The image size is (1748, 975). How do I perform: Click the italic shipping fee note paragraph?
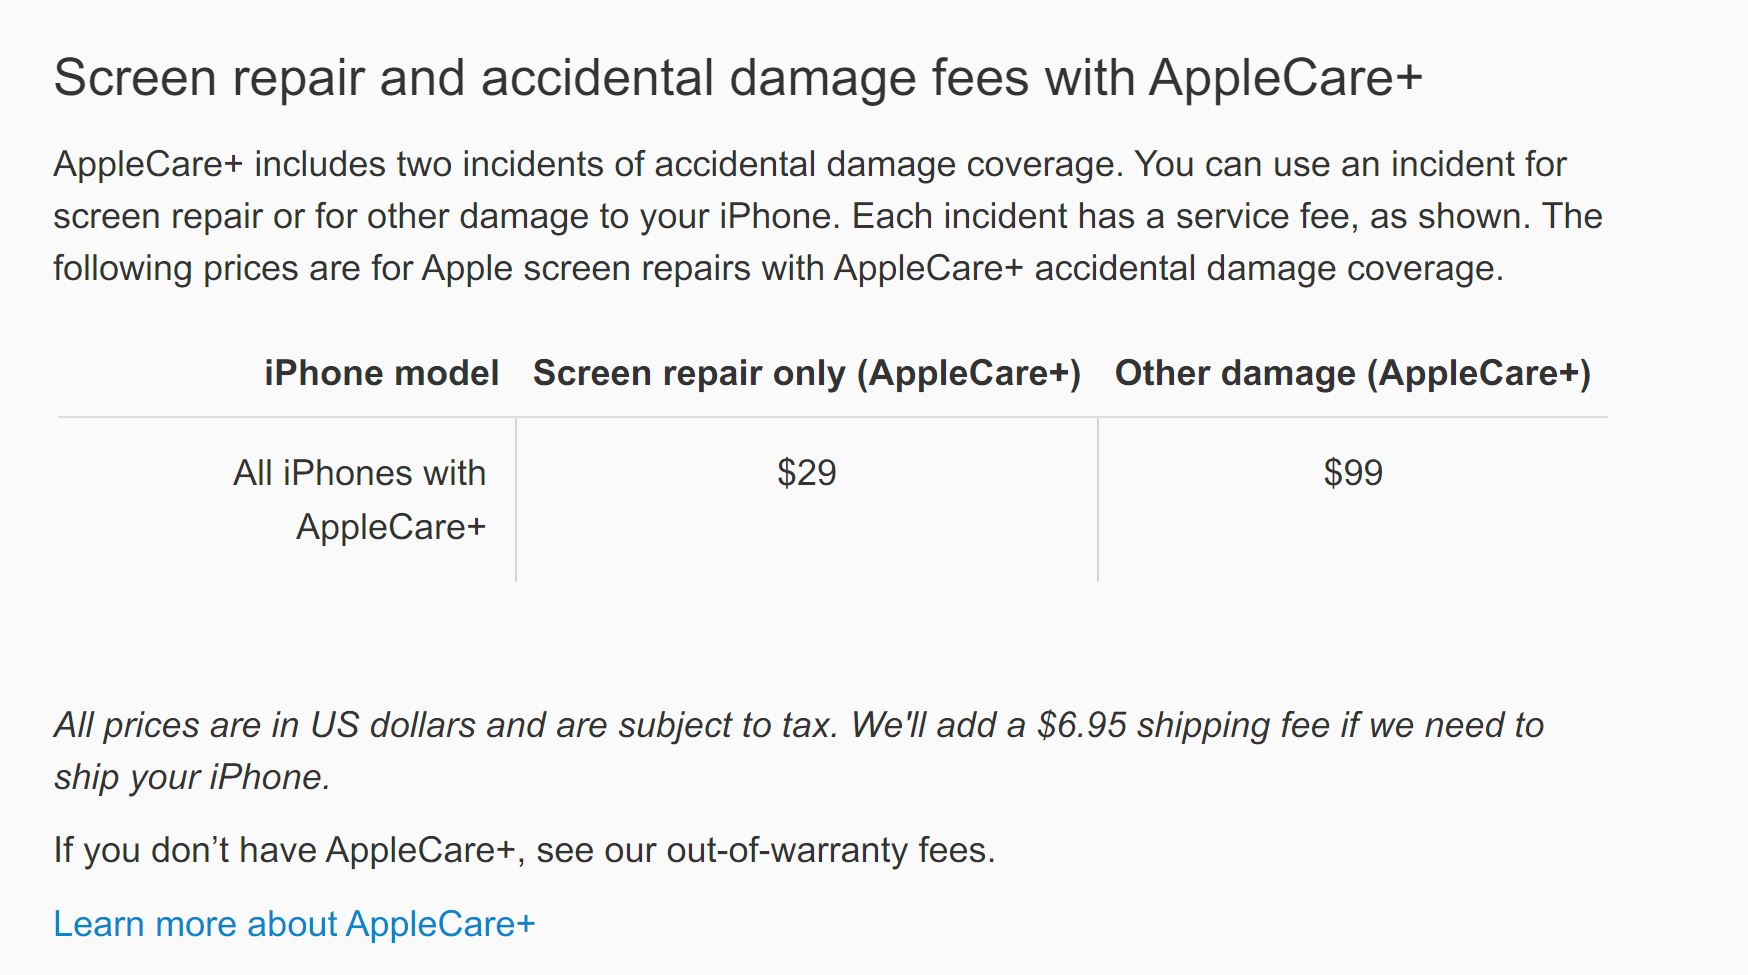click(x=799, y=751)
